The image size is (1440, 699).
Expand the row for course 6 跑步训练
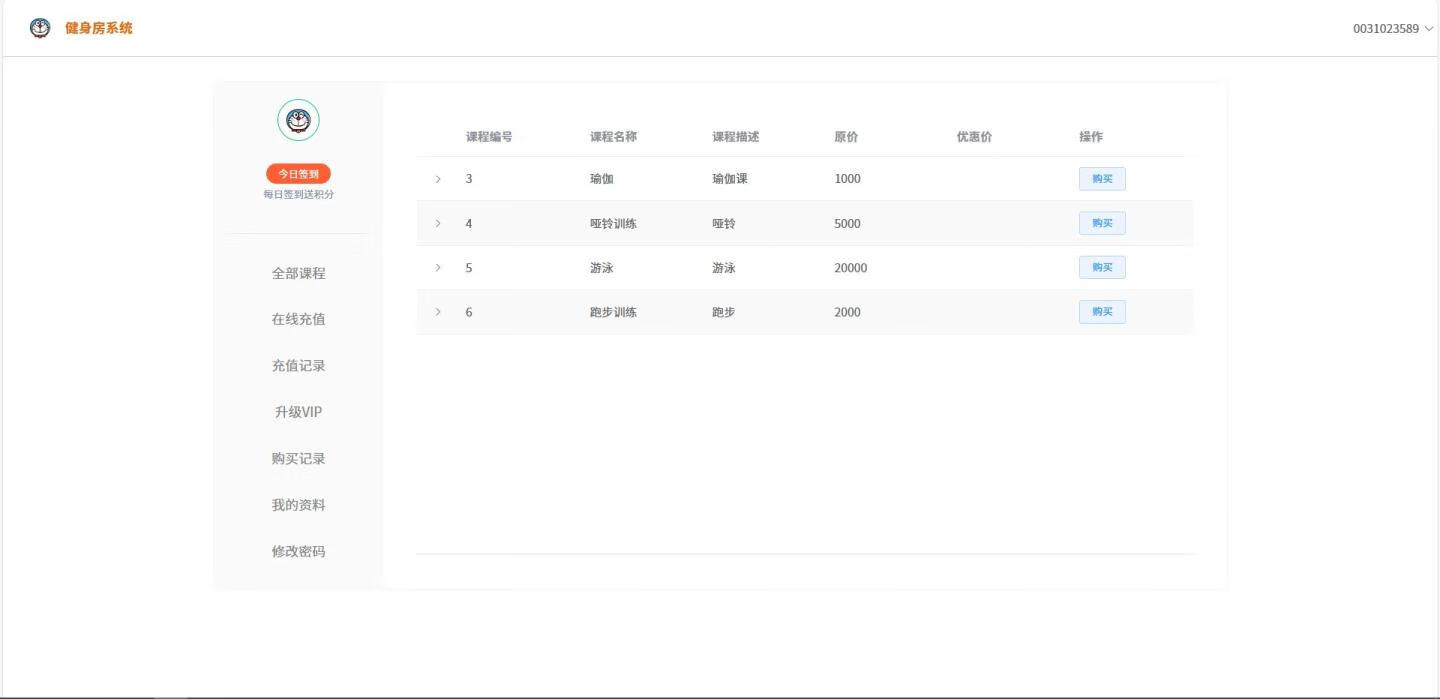tap(438, 312)
